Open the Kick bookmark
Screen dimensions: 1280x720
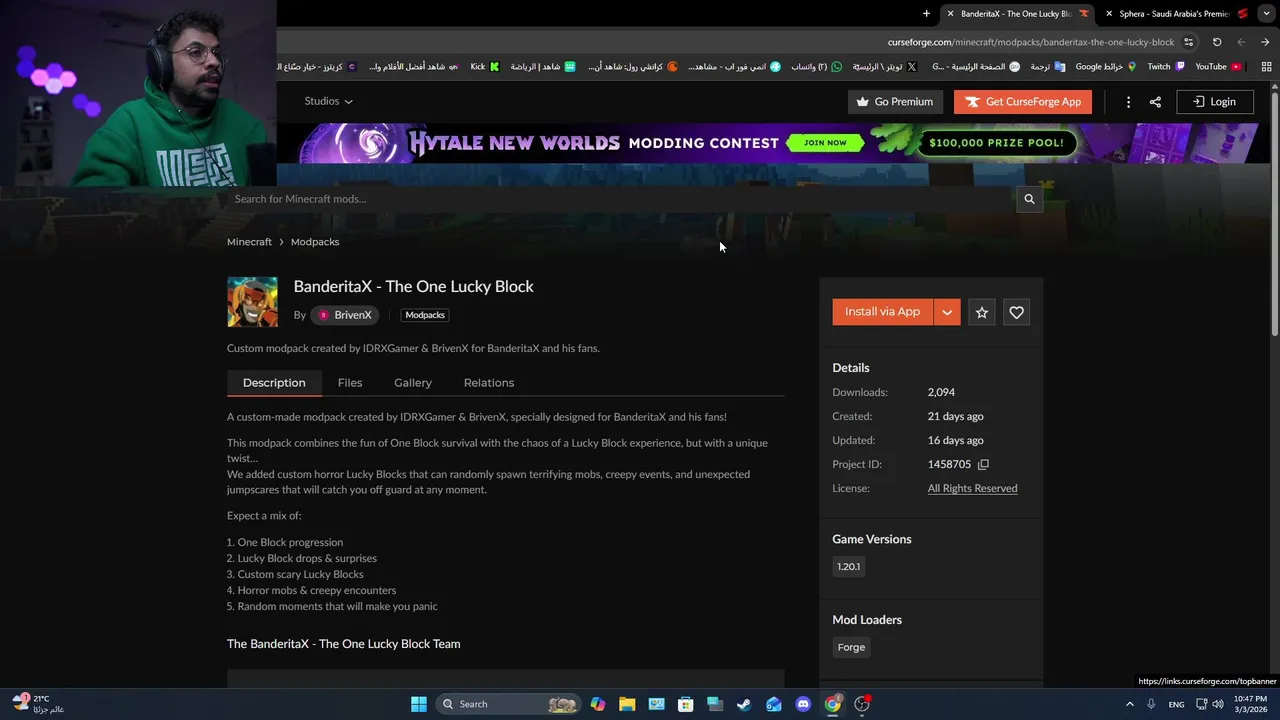[x=485, y=67]
